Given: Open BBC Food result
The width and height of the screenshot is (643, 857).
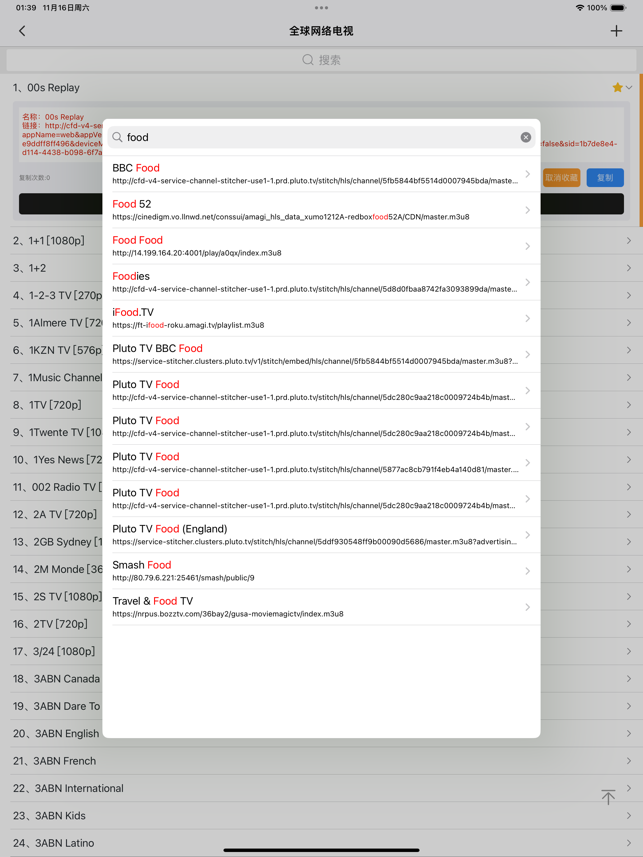Looking at the screenshot, I should [322, 174].
